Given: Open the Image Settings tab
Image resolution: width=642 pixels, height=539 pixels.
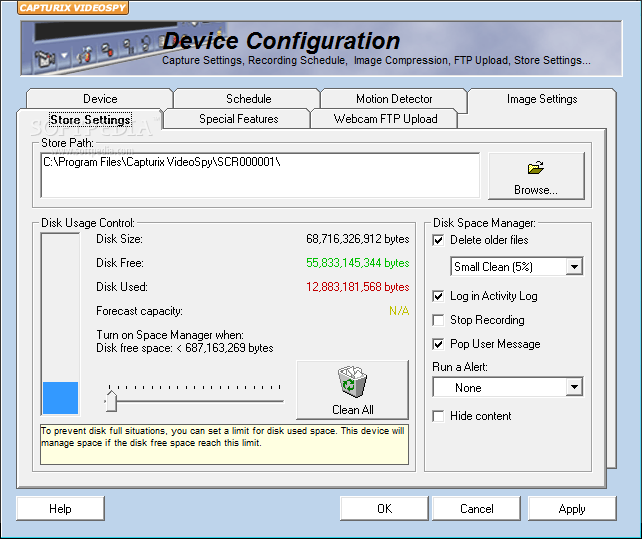Looking at the screenshot, I should point(542,100).
